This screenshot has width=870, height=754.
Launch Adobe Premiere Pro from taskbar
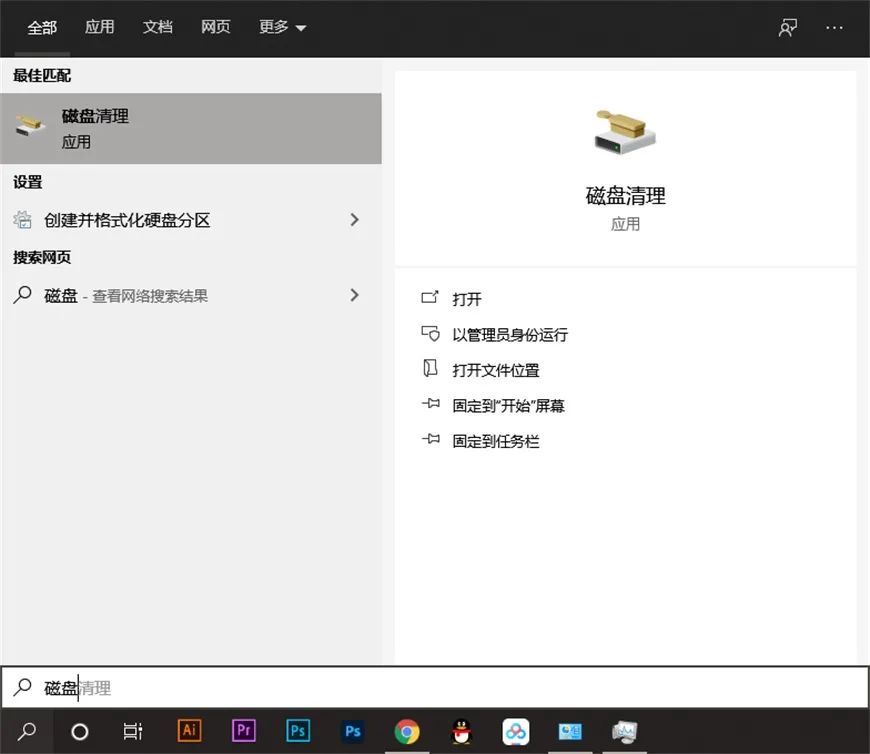tap(244, 730)
